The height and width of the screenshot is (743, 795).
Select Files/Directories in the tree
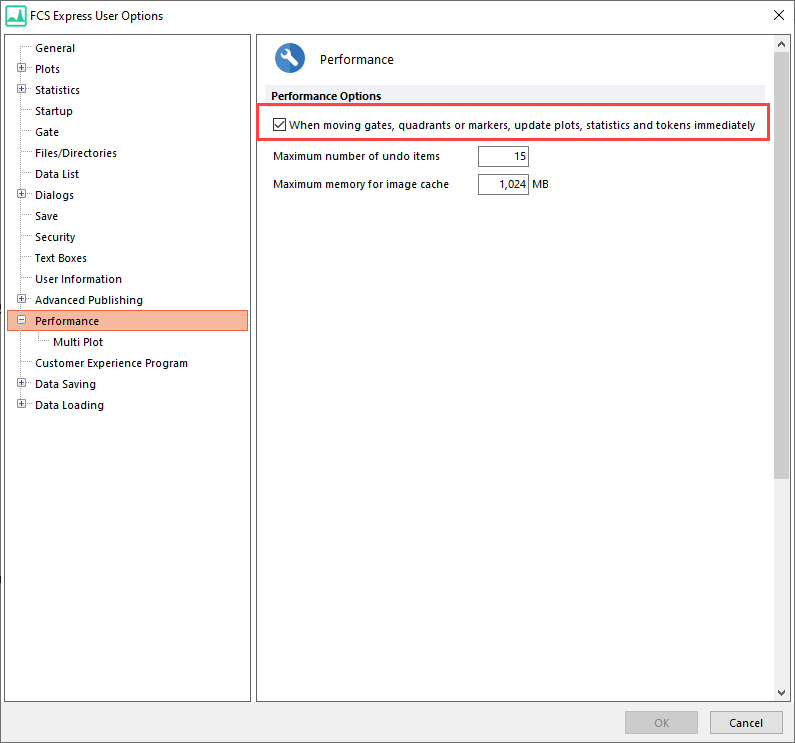pyautogui.click(x=76, y=153)
